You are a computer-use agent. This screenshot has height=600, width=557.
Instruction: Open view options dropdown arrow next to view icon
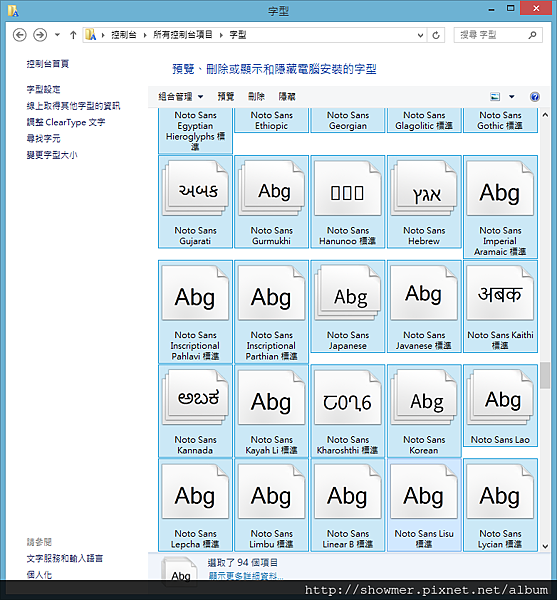click(511, 96)
